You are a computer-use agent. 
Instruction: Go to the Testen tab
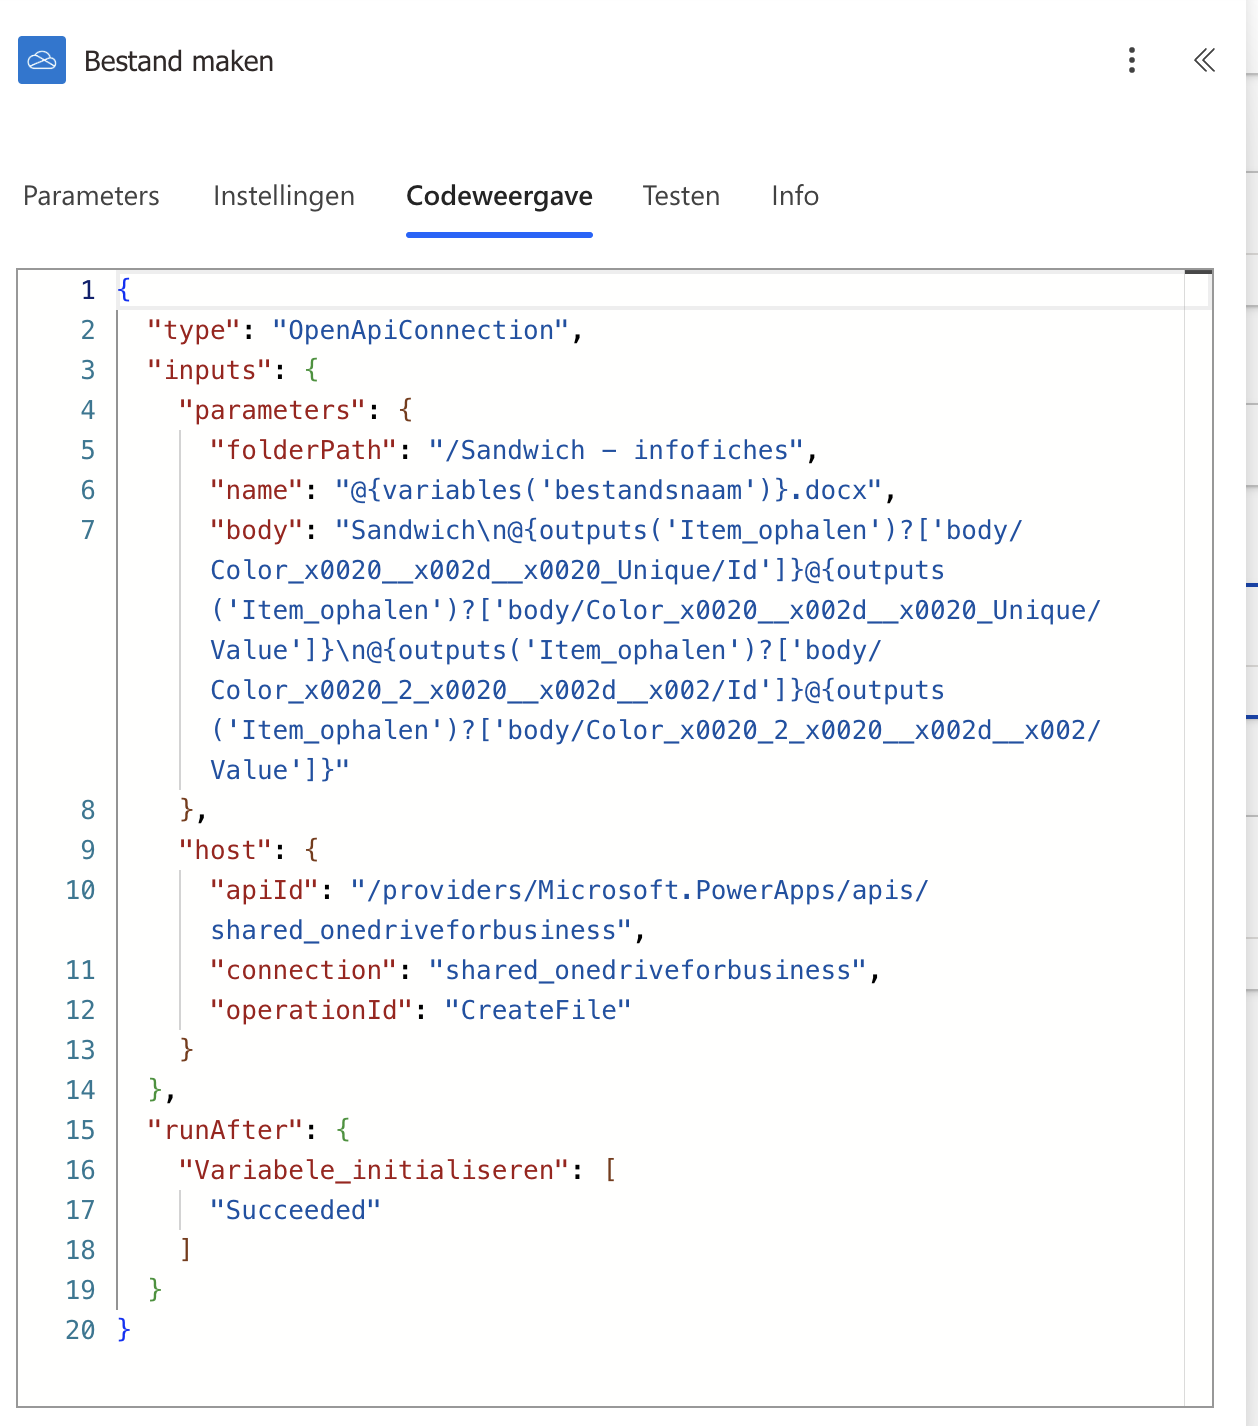pos(680,196)
